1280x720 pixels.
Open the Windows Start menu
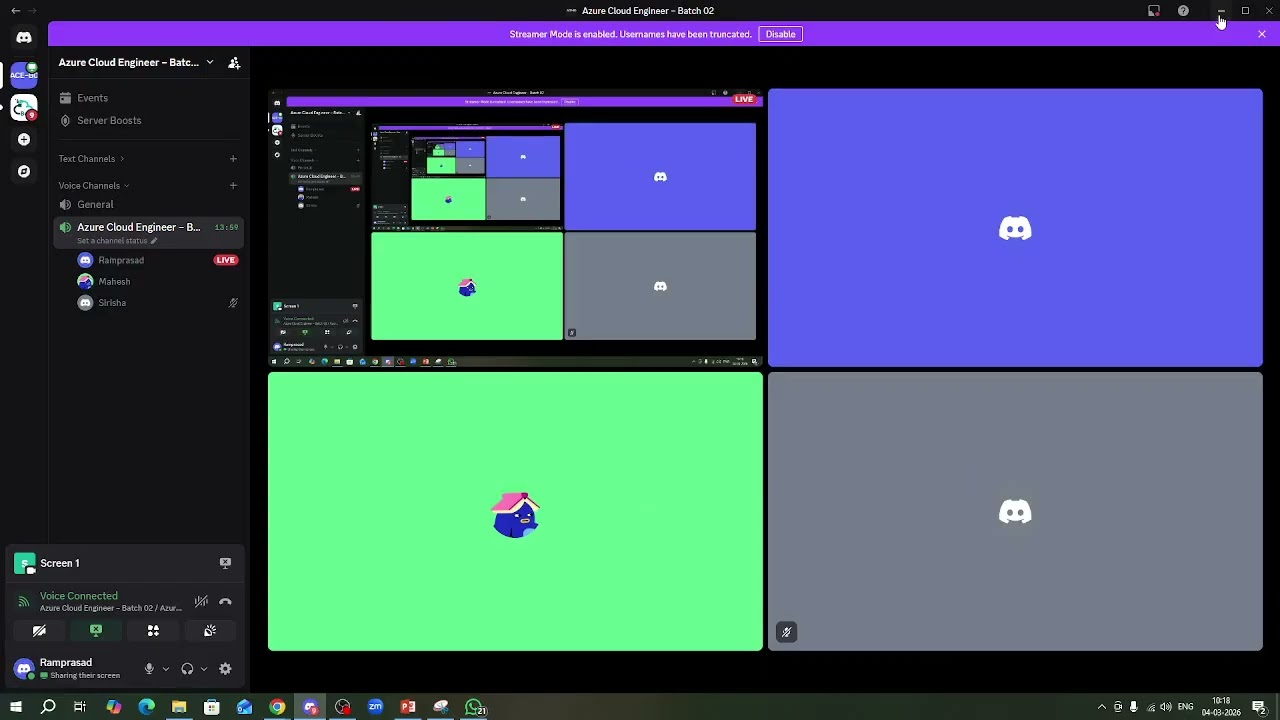[x=15, y=707]
